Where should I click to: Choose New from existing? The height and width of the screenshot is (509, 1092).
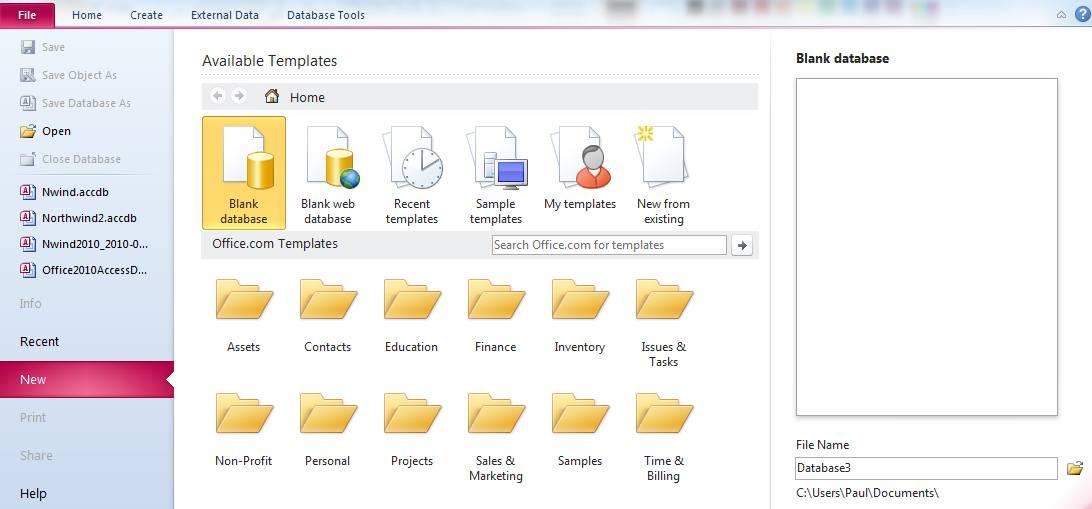click(663, 173)
